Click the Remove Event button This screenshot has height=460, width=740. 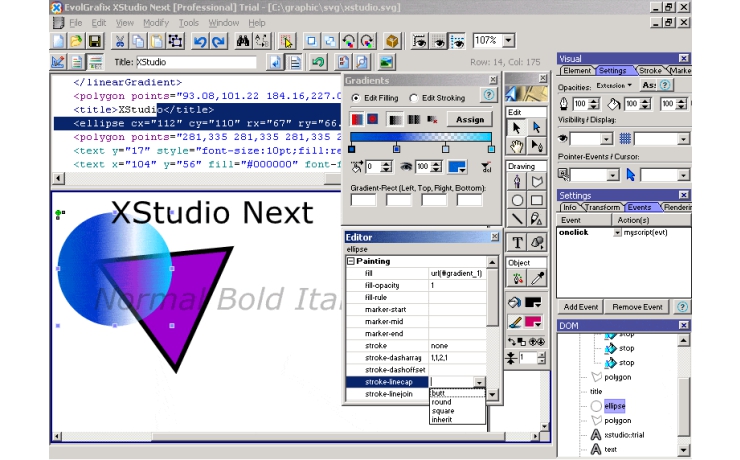(637, 307)
